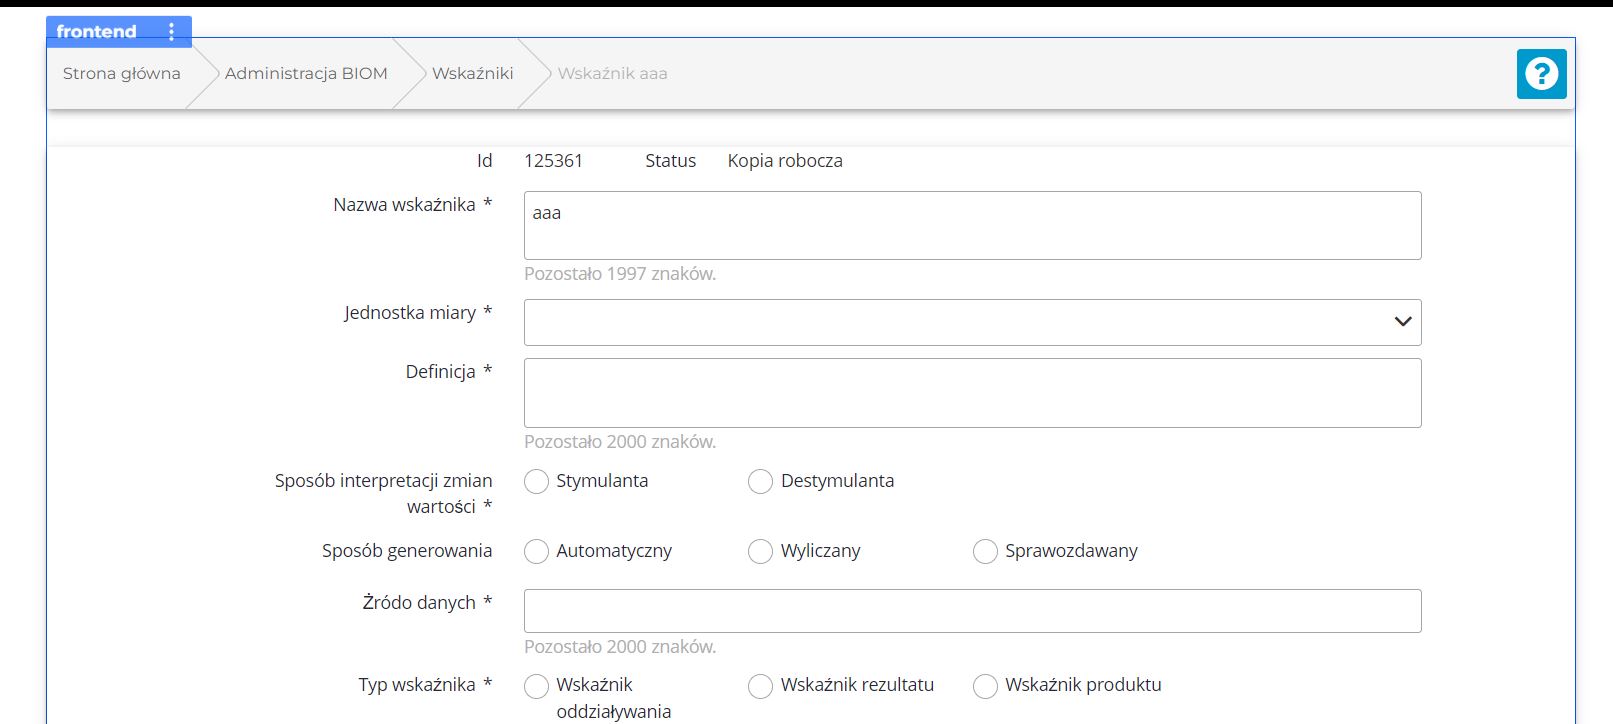Select Wskaźnik oddziaływania indicator type

tap(537, 686)
